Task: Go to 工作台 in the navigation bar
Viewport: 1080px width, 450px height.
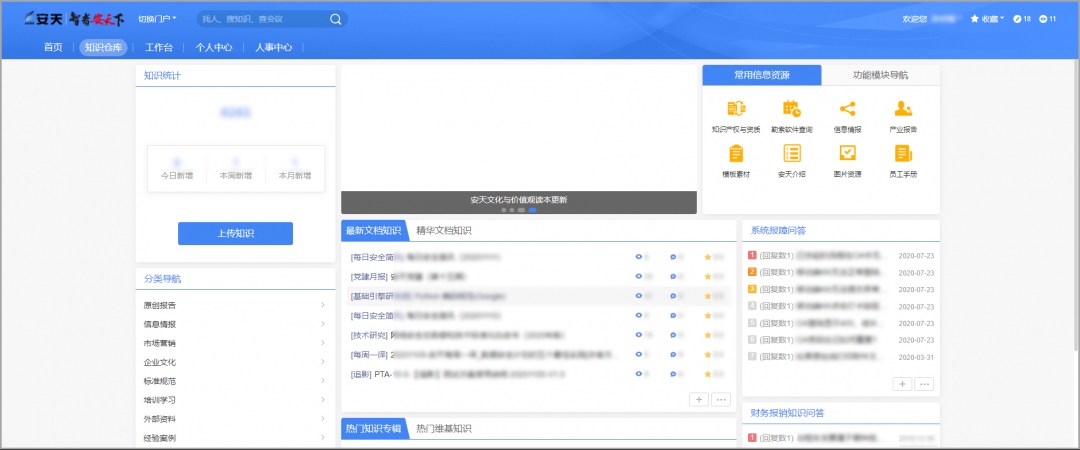Action: (159, 47)
